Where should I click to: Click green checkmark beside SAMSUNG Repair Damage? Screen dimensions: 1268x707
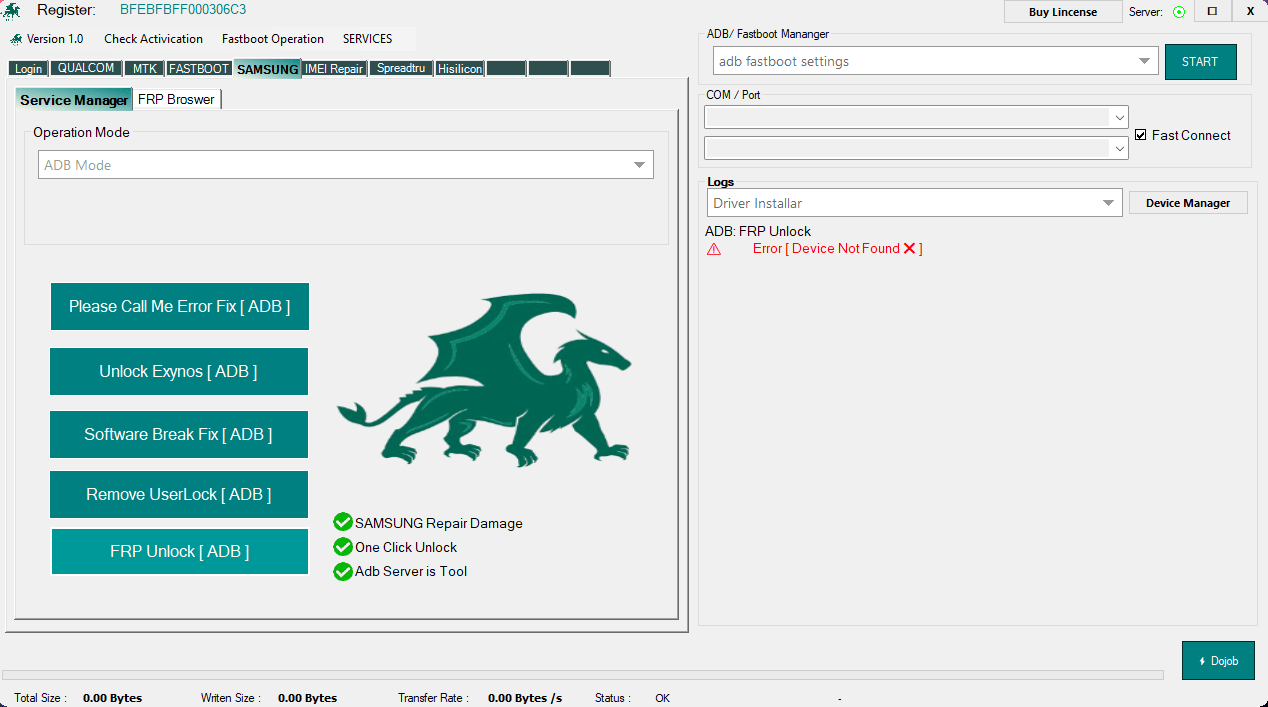pyautogui.click(x=343, y=522)
